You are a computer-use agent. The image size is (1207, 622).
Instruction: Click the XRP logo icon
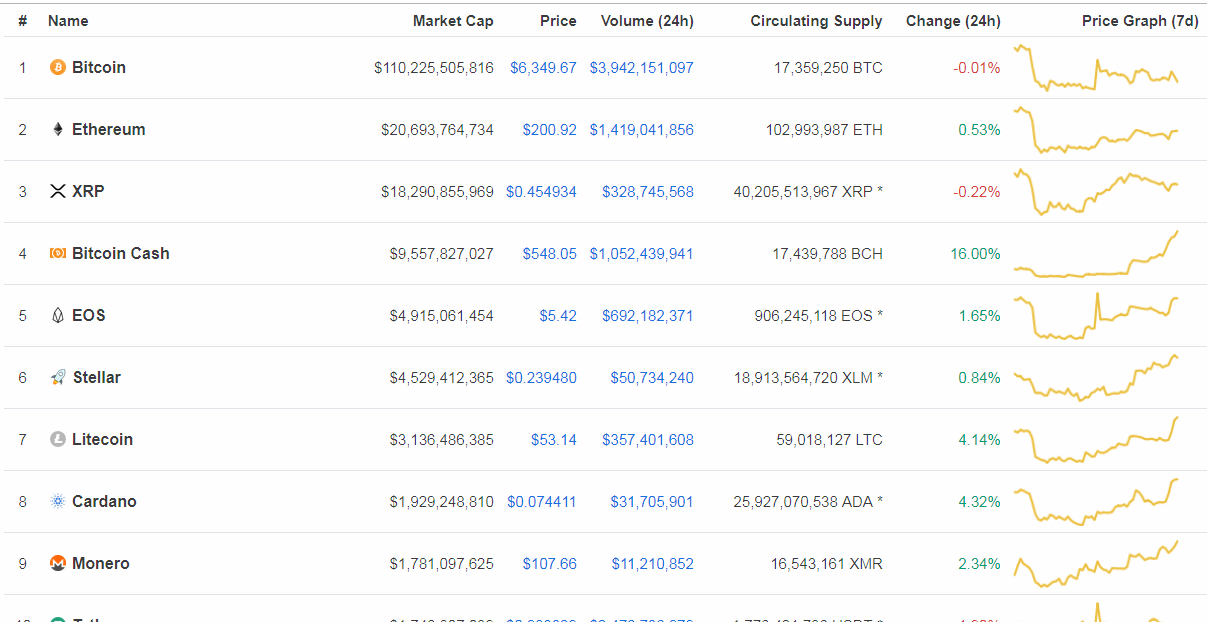coord(58,192)
